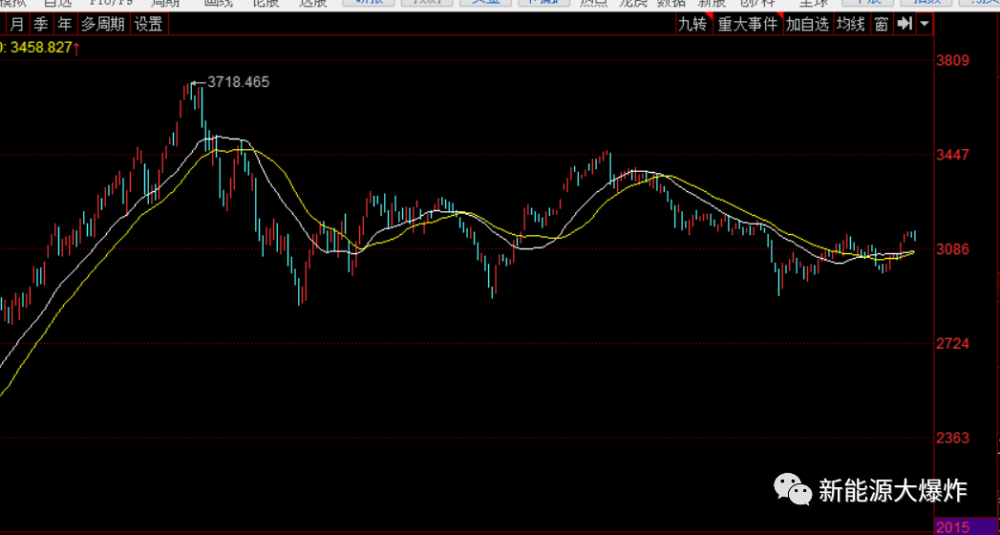Toggle 重大事件 major events overlay
1000x535 pixels.
tap(748, 25)
